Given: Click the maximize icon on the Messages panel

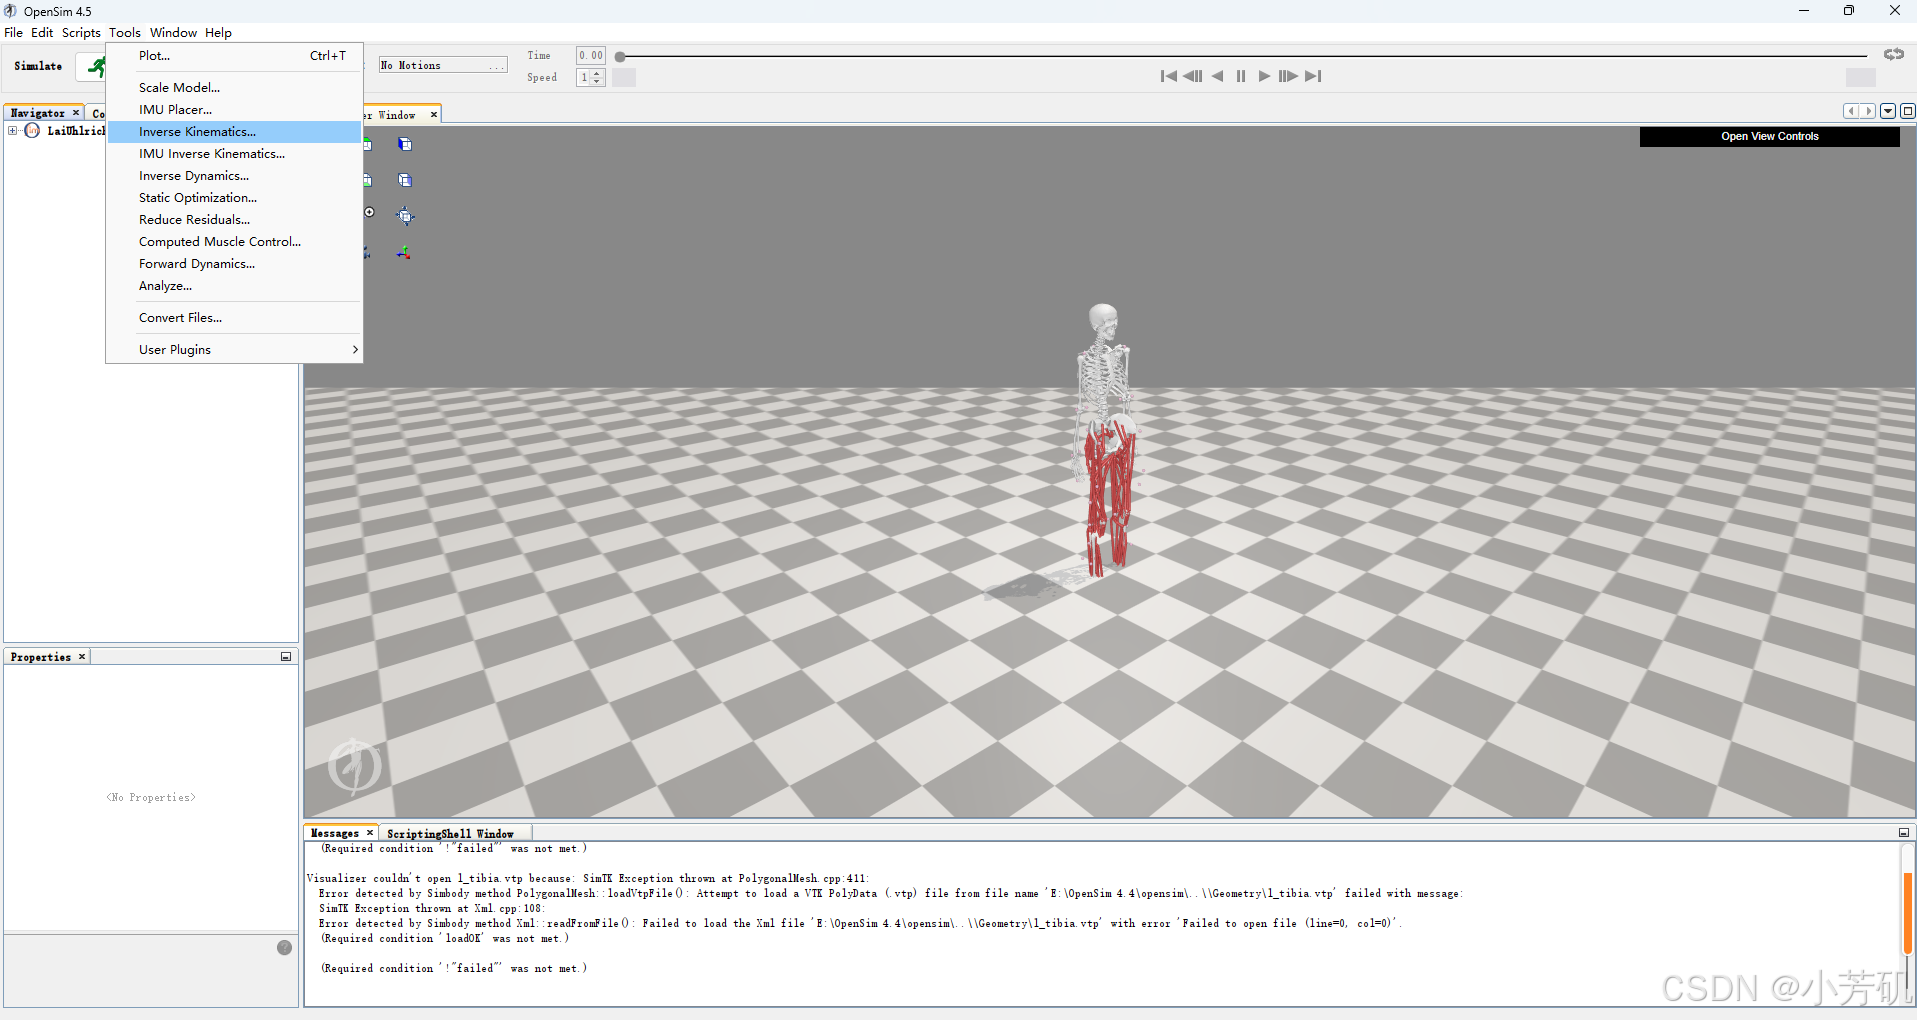Looking at the screenshot, I should click(x=1906, y=832).
